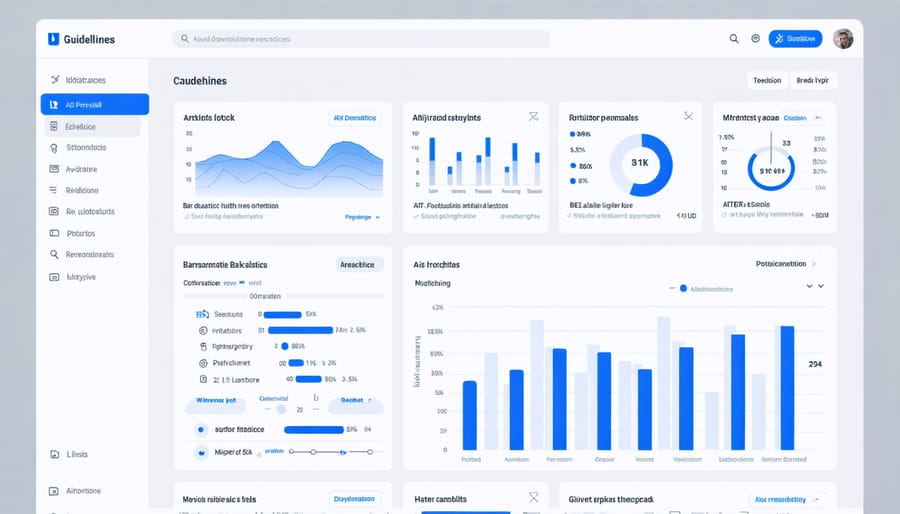Click the 'Breds lvpir' button near the page title
Image resolution: width=900 pixels, height=514 pixels.
[813, 80]
